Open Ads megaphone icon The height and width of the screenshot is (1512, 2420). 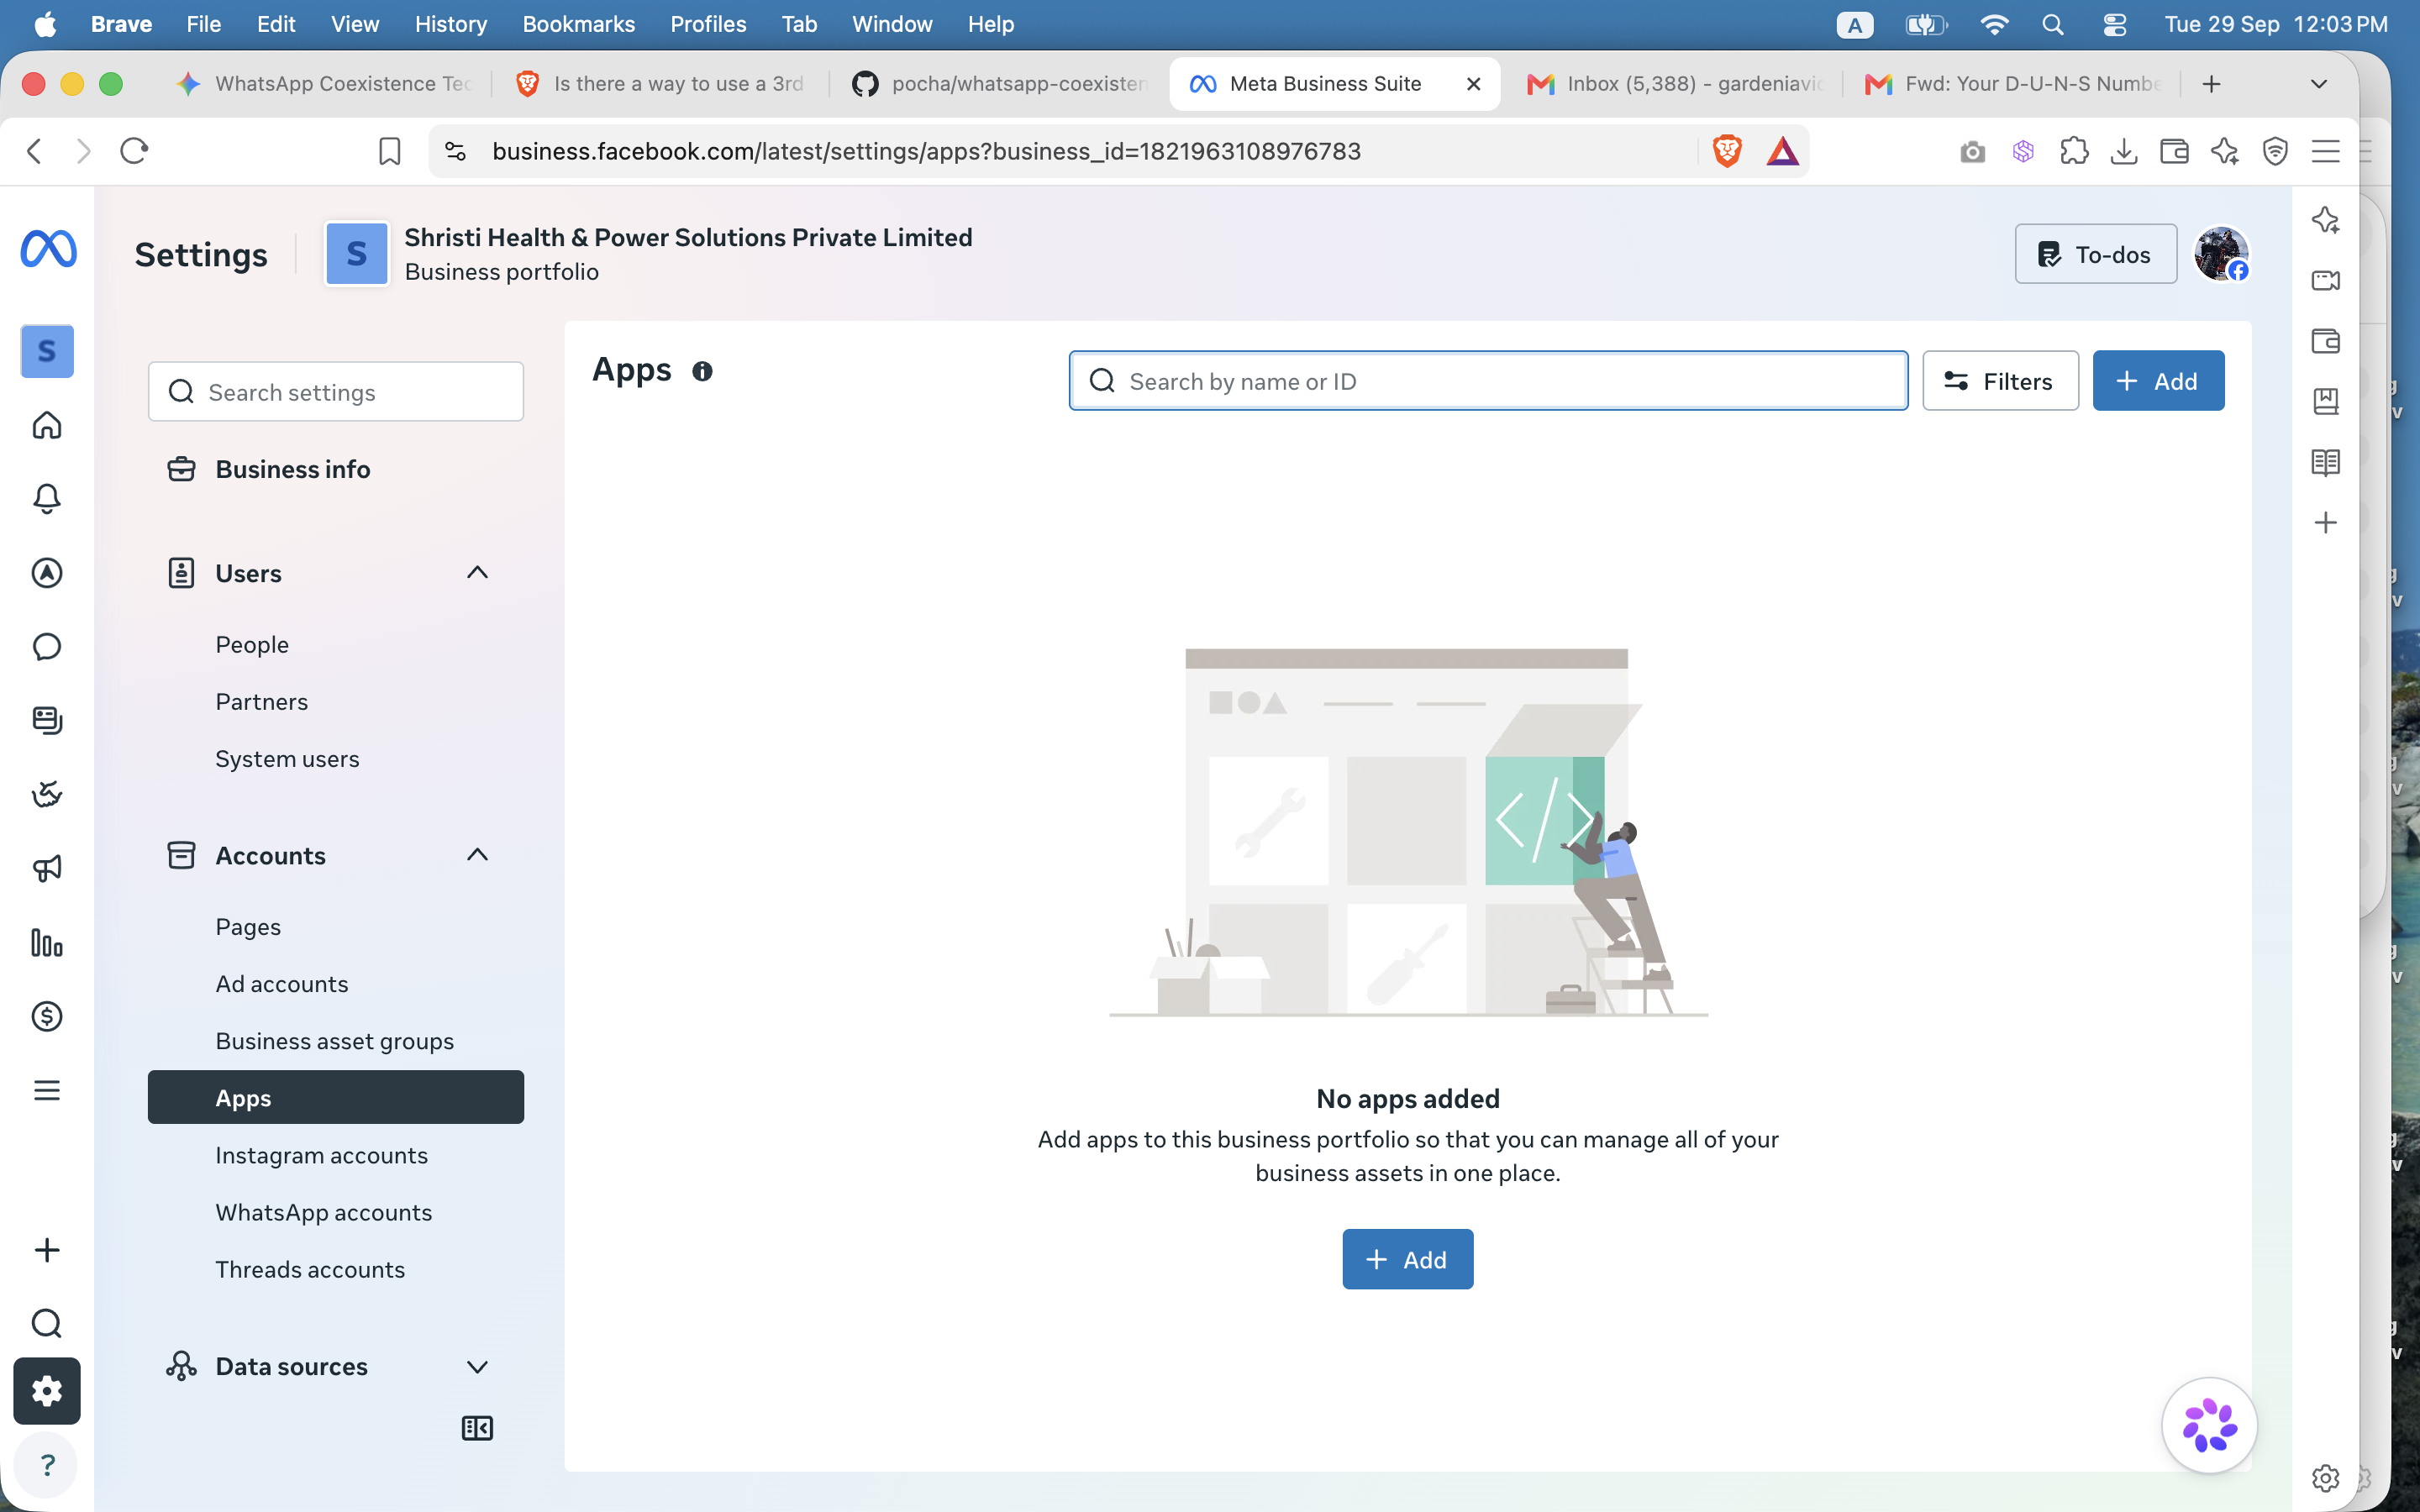[47, 868]
